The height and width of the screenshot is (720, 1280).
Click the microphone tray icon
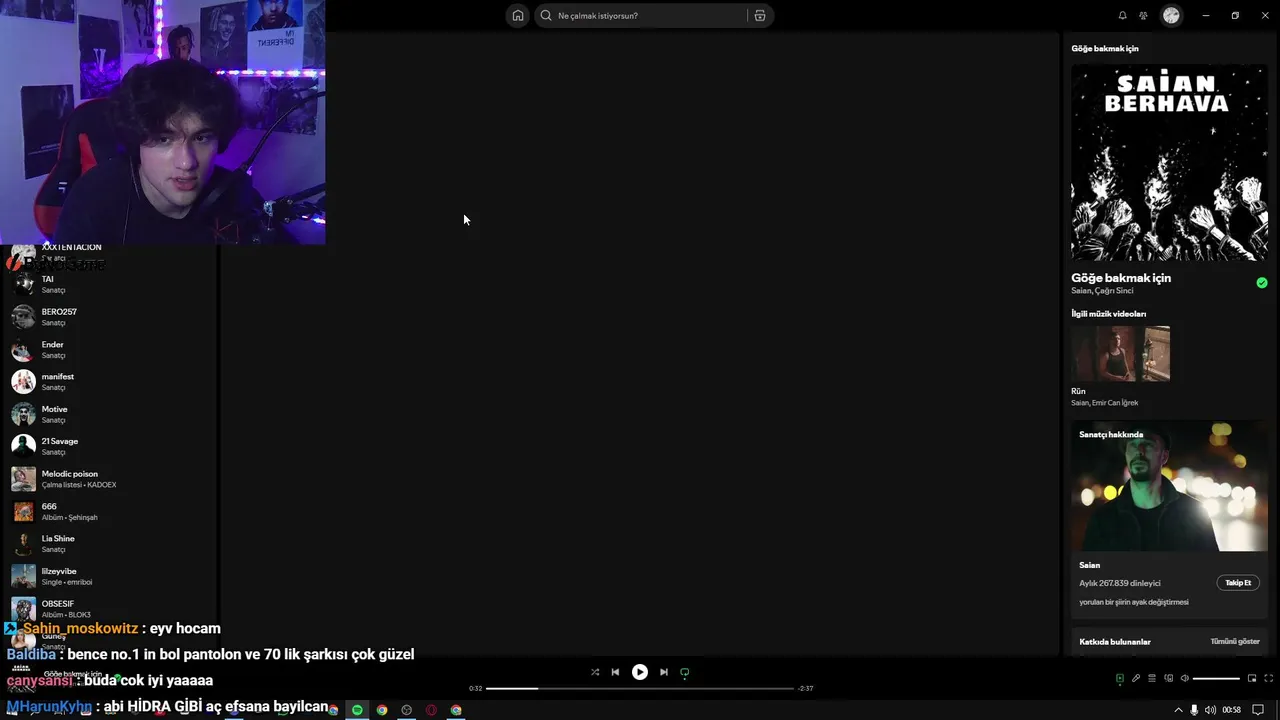pos(1194,710)
